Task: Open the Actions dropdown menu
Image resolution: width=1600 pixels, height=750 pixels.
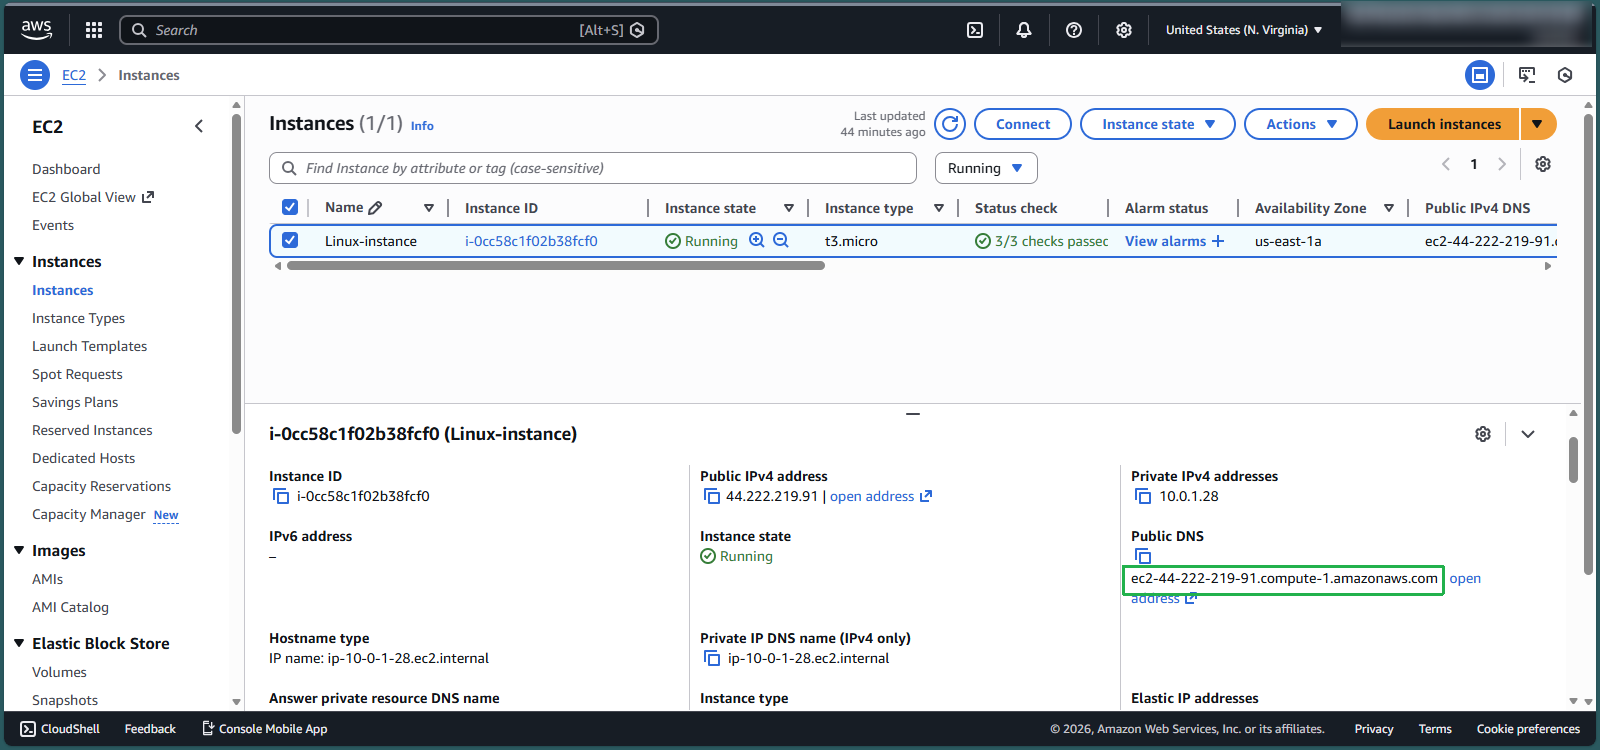Action: pyautogui.click(x=1301, y=124)
